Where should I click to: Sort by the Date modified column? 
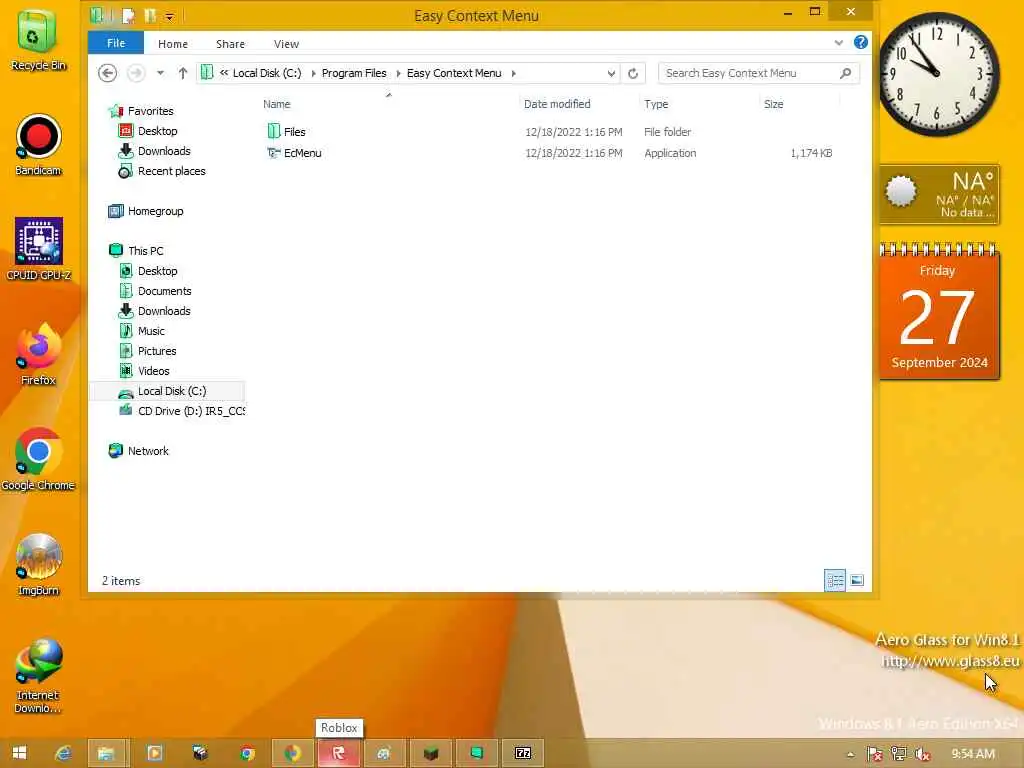point(557,104)
